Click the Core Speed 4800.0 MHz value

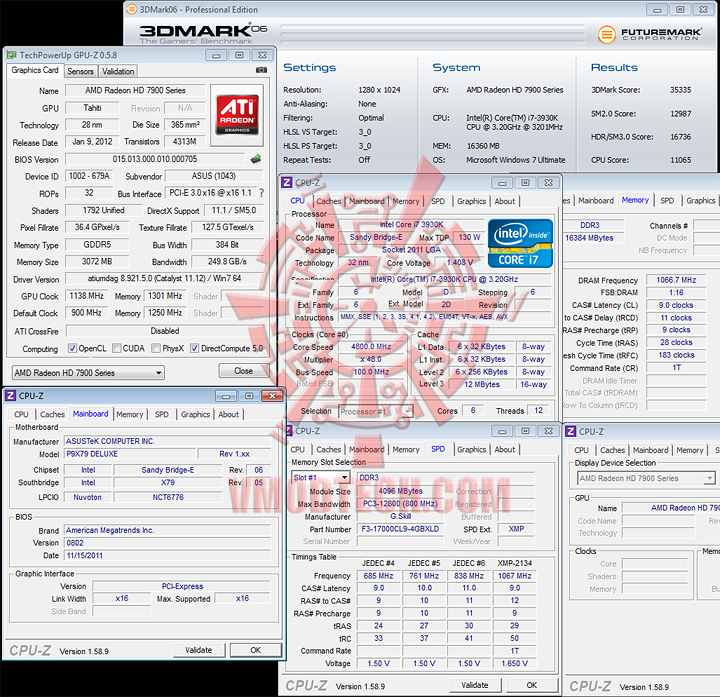point(371,347)
